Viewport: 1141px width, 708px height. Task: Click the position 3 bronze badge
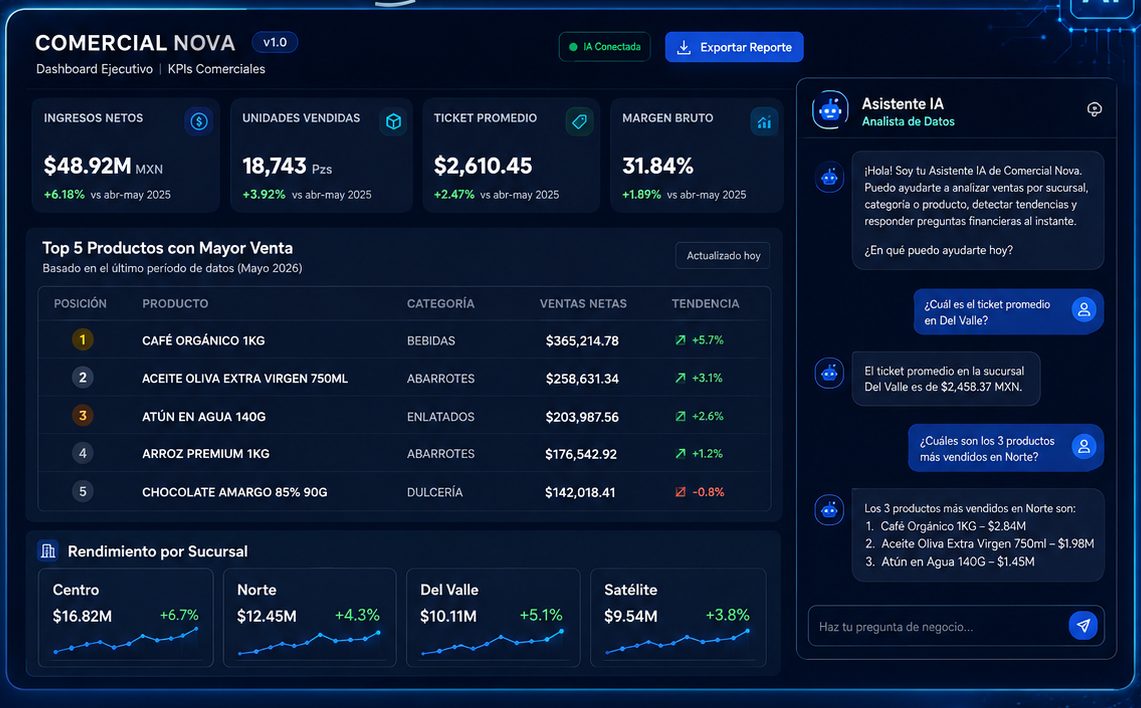[x=82, y=415]
